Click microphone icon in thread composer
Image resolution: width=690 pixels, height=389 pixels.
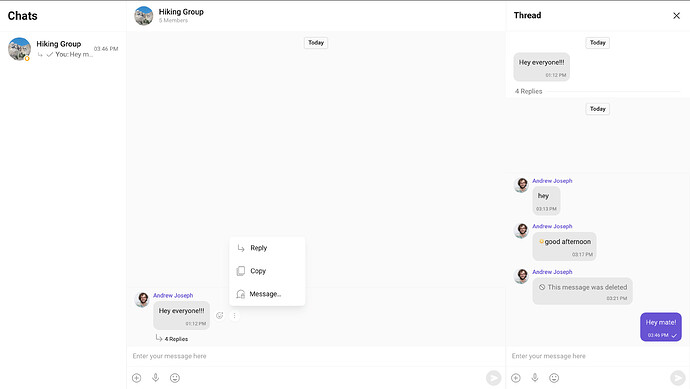(x=535, y=378)
